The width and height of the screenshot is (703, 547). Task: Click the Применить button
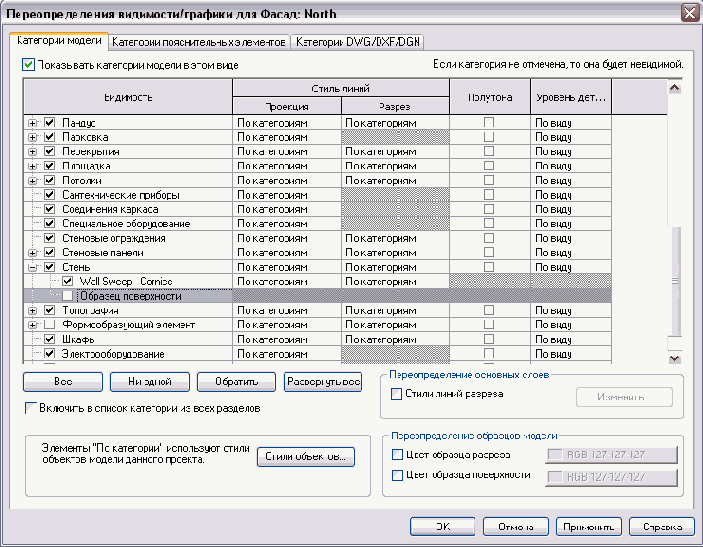[x=589, y=527]
